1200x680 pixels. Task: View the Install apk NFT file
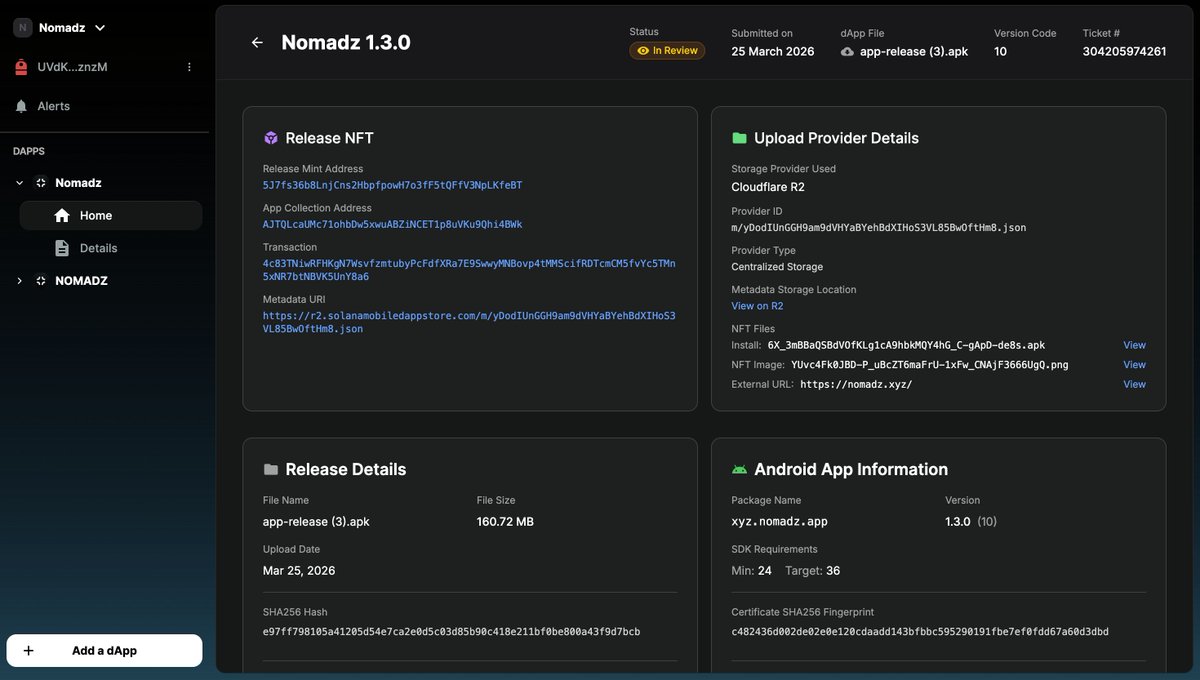pyautogui.click(x=1134, y=345)
